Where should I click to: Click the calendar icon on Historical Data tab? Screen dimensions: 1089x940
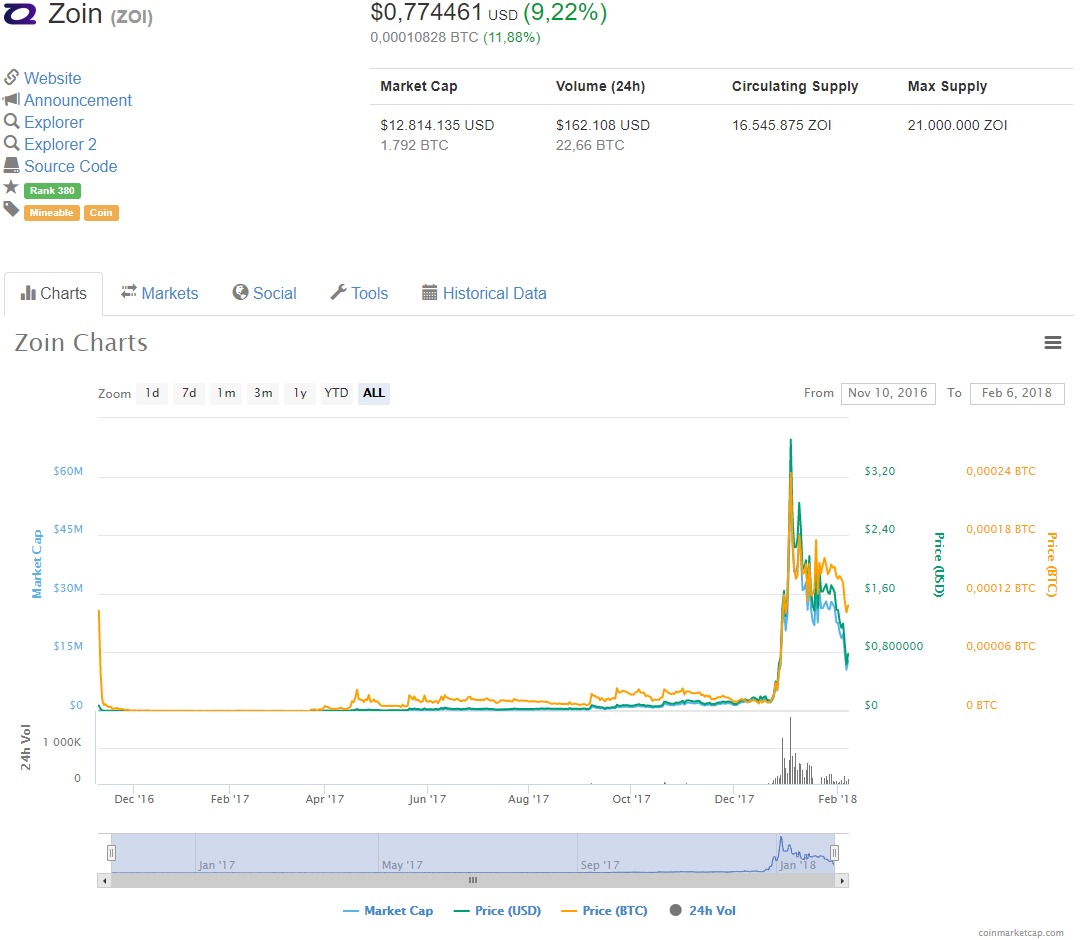tap(430, 292)
